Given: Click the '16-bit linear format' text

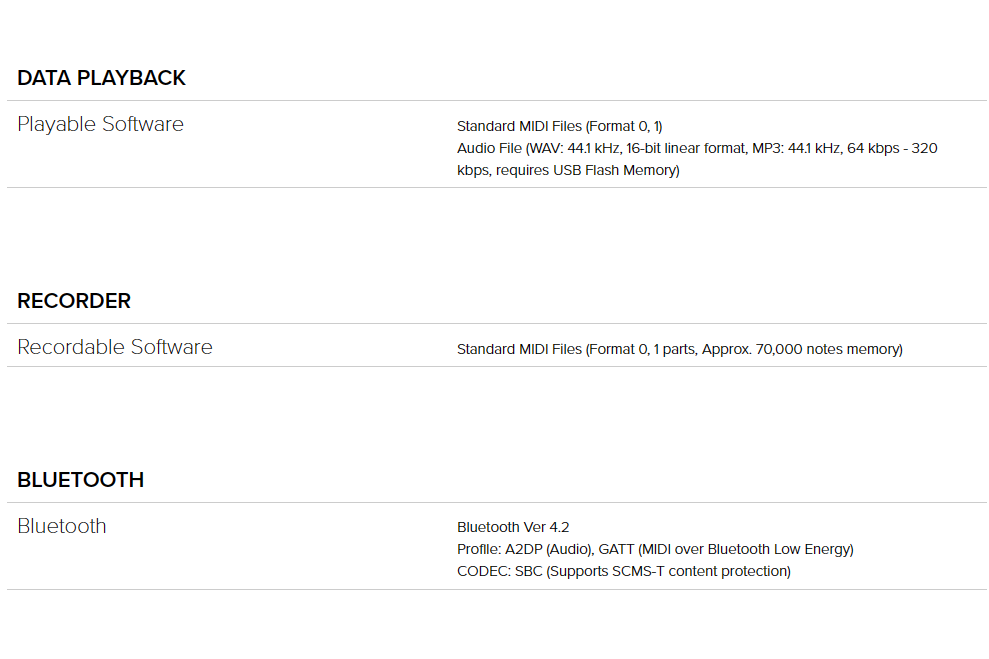Looking at the screenshot, I should (687, 148).
